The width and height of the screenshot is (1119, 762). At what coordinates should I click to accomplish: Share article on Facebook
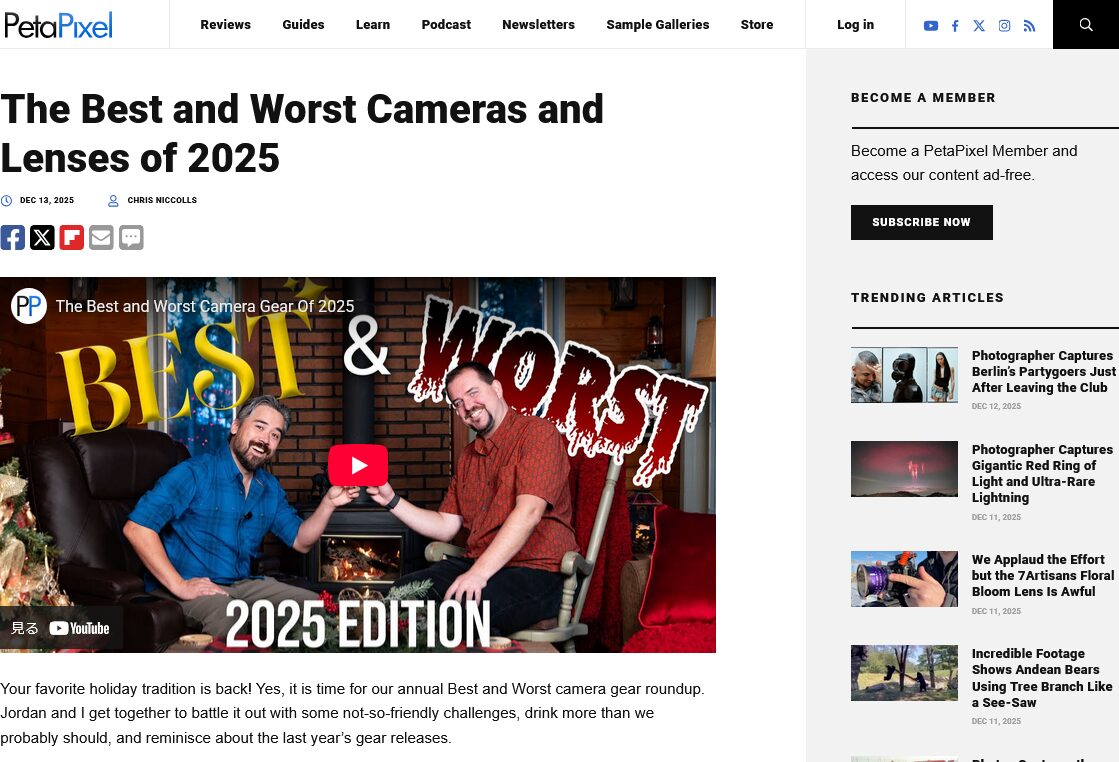pyautogui.click(x=13, y=237)
